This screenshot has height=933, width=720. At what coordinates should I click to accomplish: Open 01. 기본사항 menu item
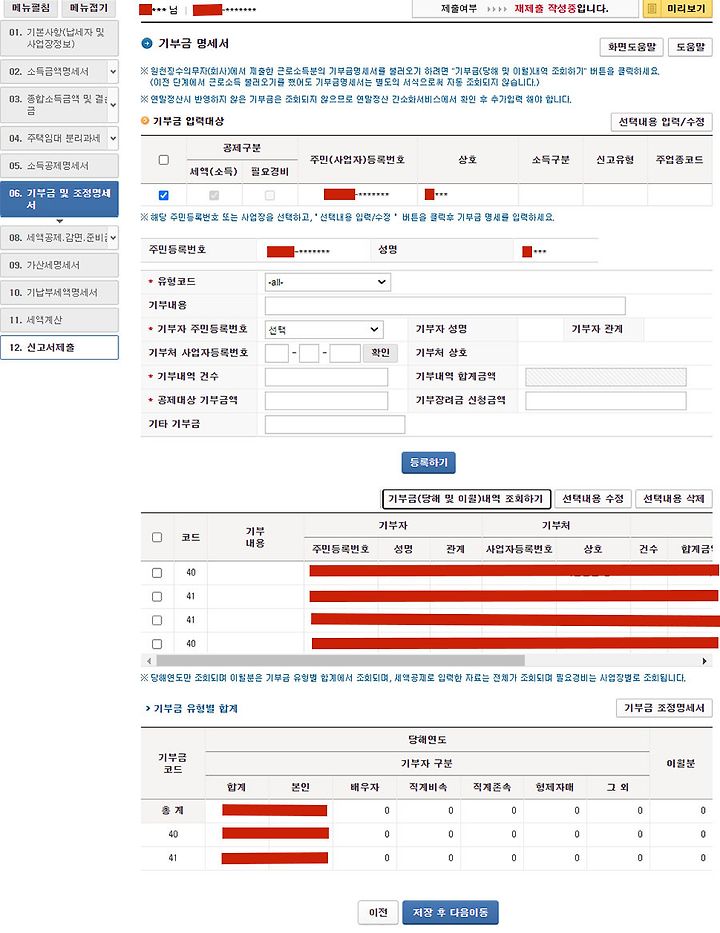pos(60,38)
